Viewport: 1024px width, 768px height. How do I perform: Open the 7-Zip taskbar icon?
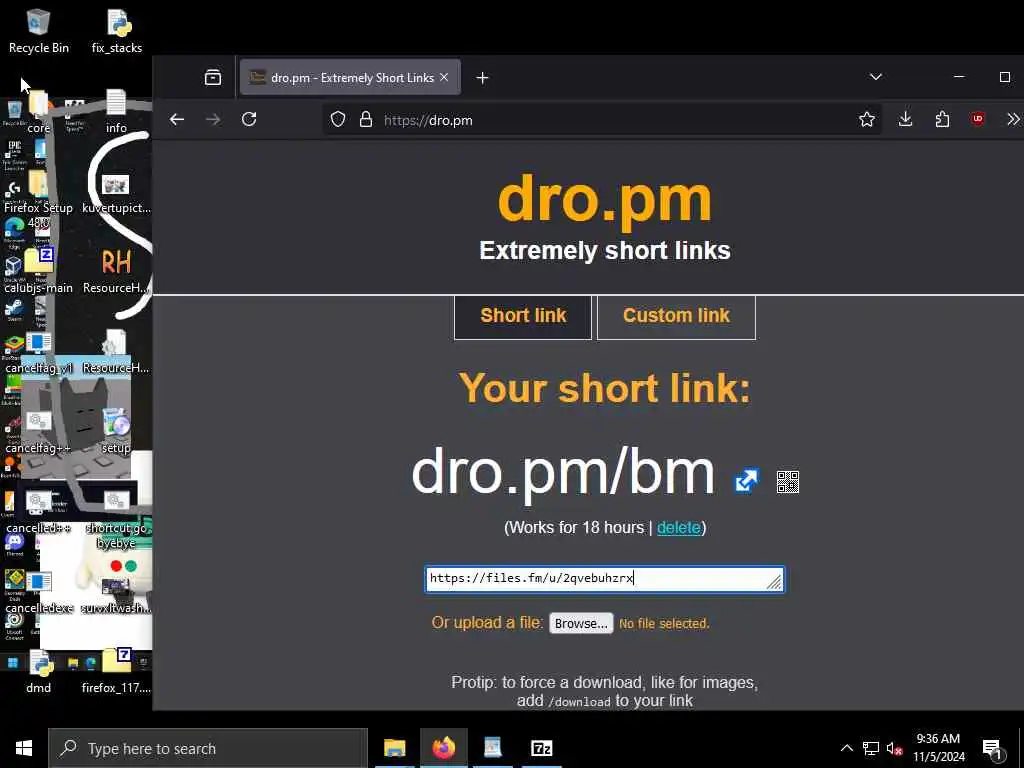(x=541, y=748)
